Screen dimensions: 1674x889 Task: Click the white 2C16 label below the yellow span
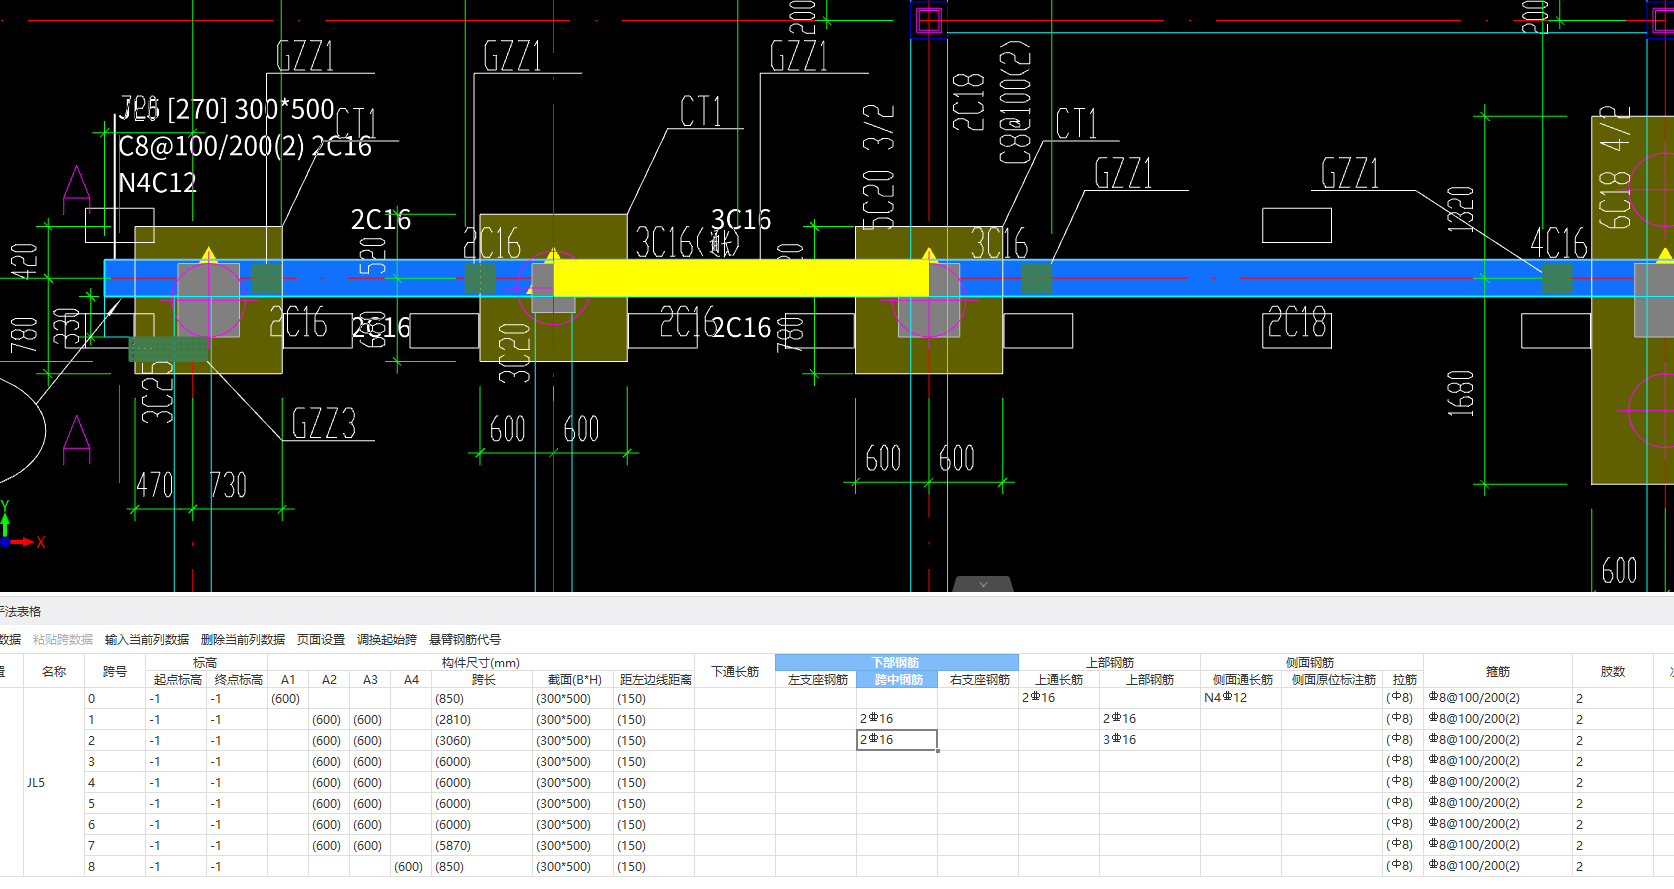tap(742, 328)
